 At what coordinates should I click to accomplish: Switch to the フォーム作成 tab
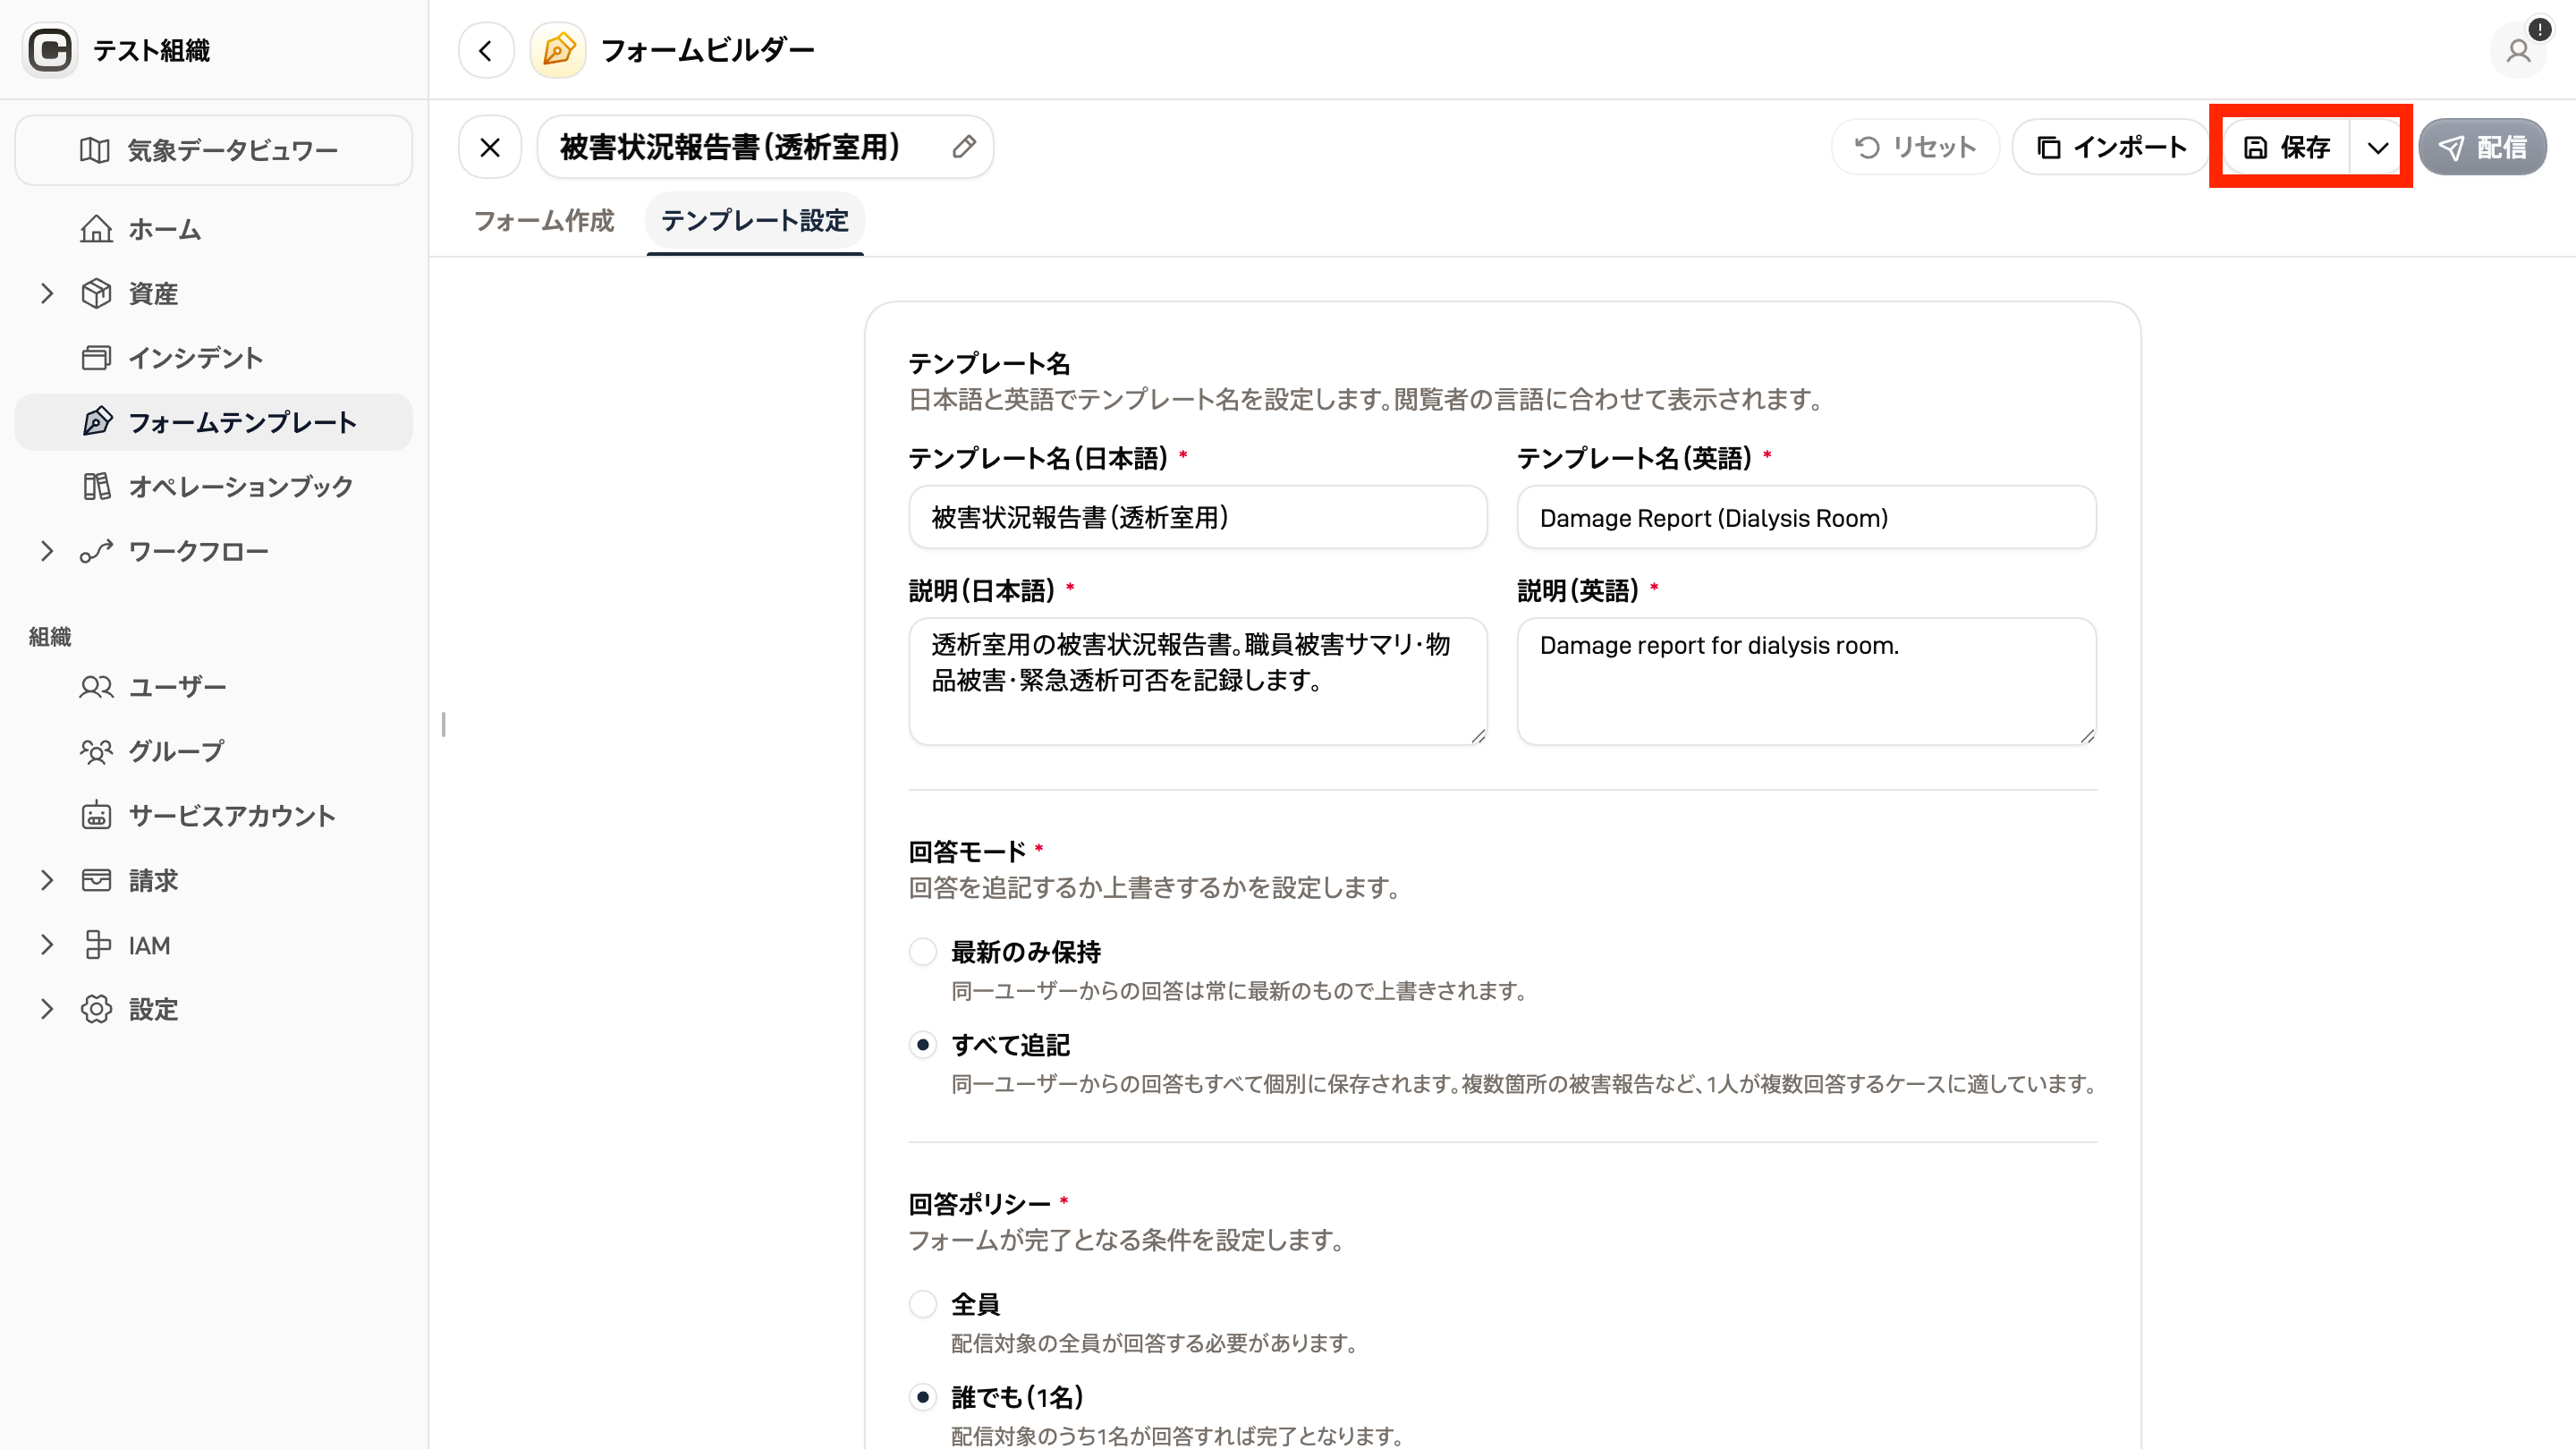543,221
